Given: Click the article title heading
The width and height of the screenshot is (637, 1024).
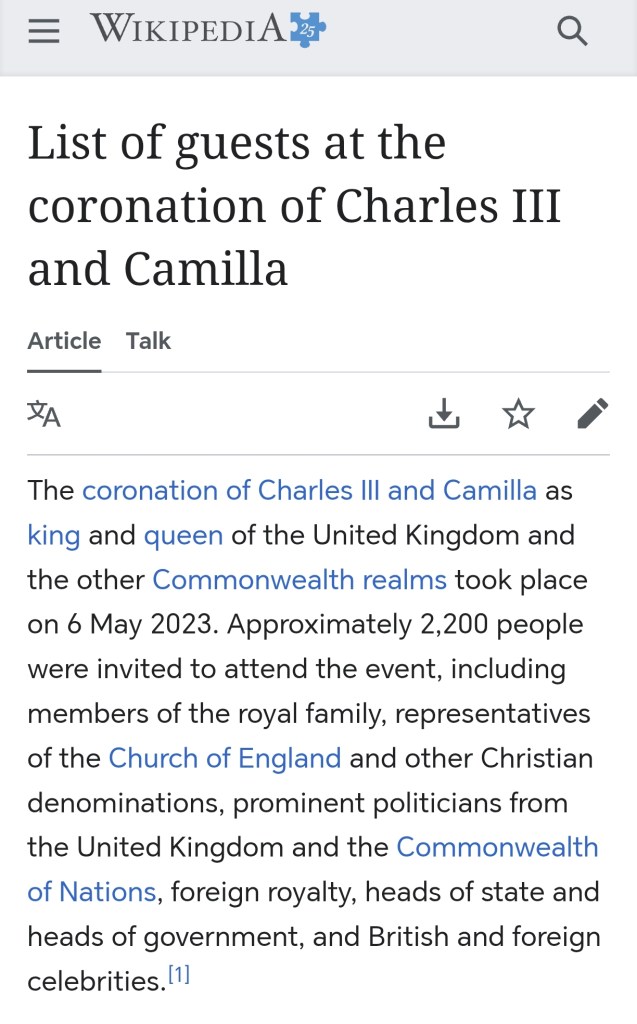Looking at the screenshot, I should click(x=294, y=205).
